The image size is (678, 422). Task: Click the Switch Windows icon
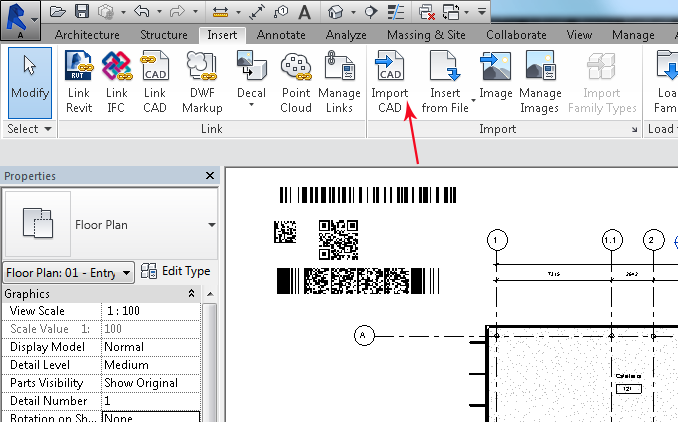(451, 12)
